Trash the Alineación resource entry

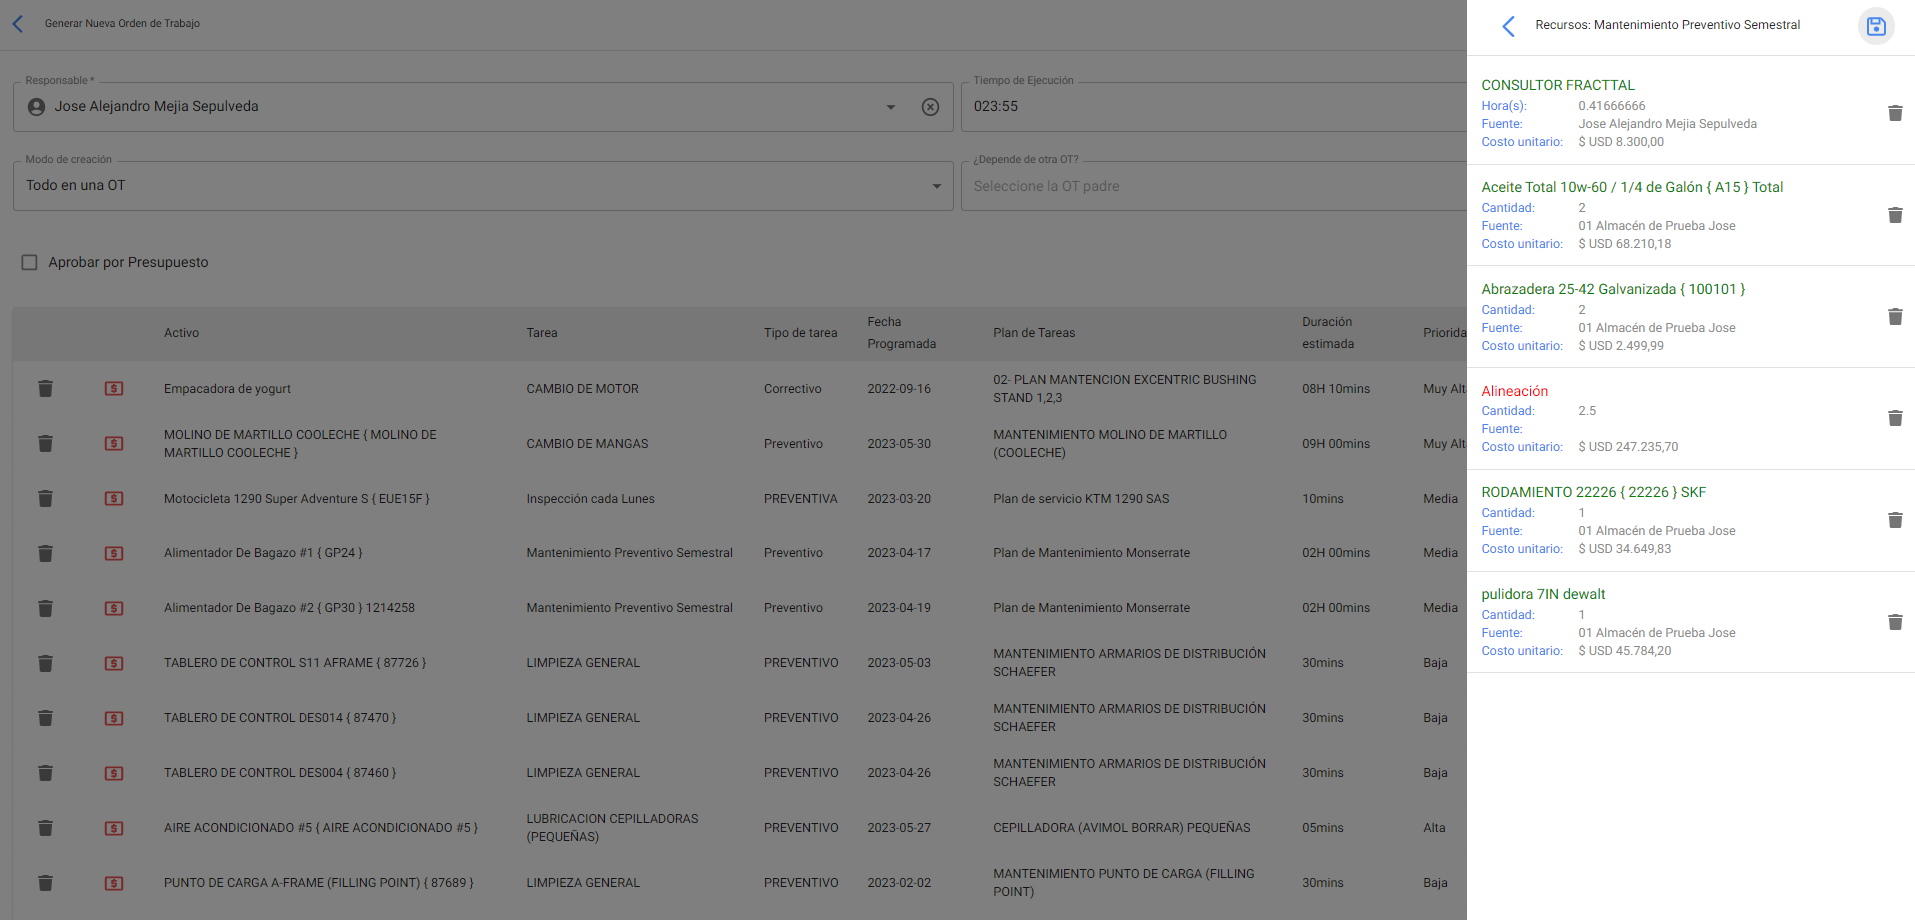pos(1894,418)
